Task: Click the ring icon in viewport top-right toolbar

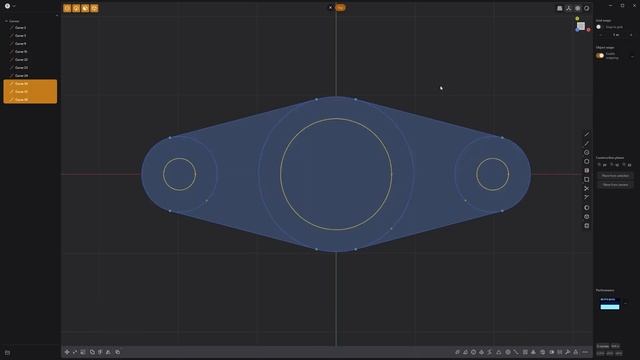Action: [x=587, y=8]
